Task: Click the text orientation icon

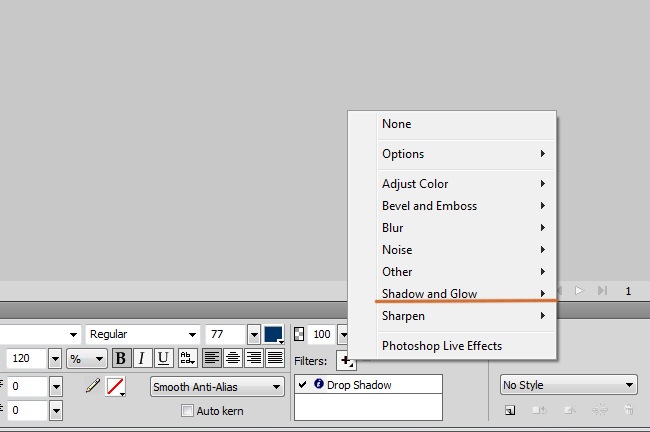Action: (x=186, y=358)
